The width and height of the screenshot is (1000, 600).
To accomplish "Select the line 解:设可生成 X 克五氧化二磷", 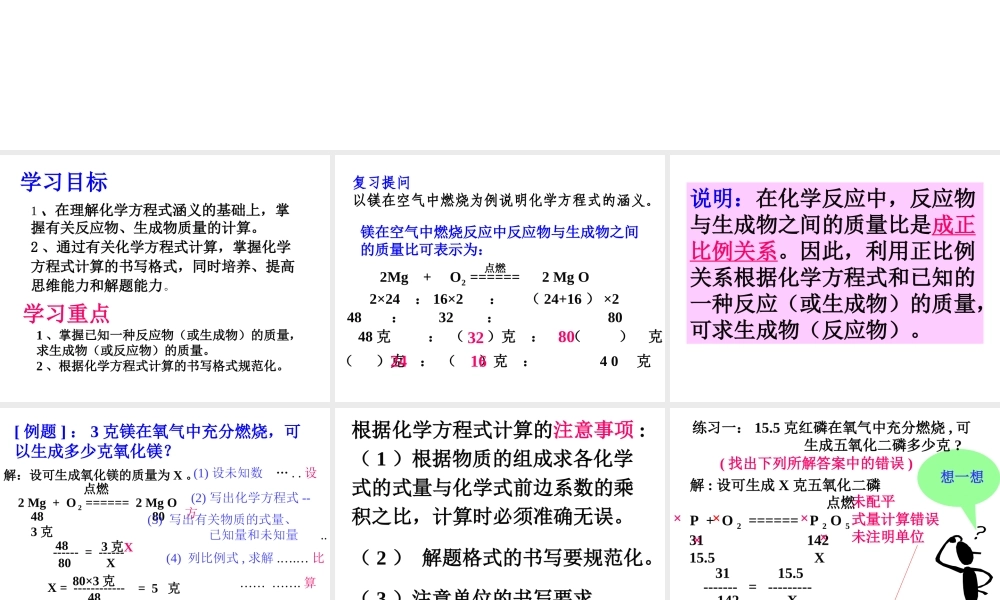I will [785, 485].
